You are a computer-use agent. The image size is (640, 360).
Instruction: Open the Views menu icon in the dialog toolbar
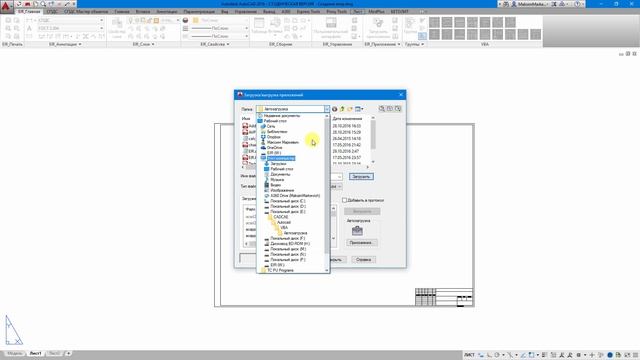coord(359,109)
